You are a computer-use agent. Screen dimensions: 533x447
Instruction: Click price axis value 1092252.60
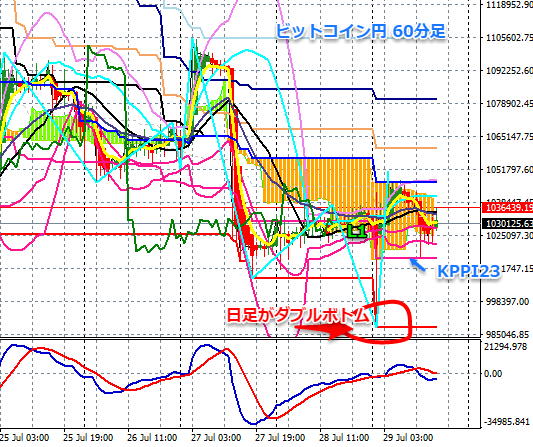(509, 70)
